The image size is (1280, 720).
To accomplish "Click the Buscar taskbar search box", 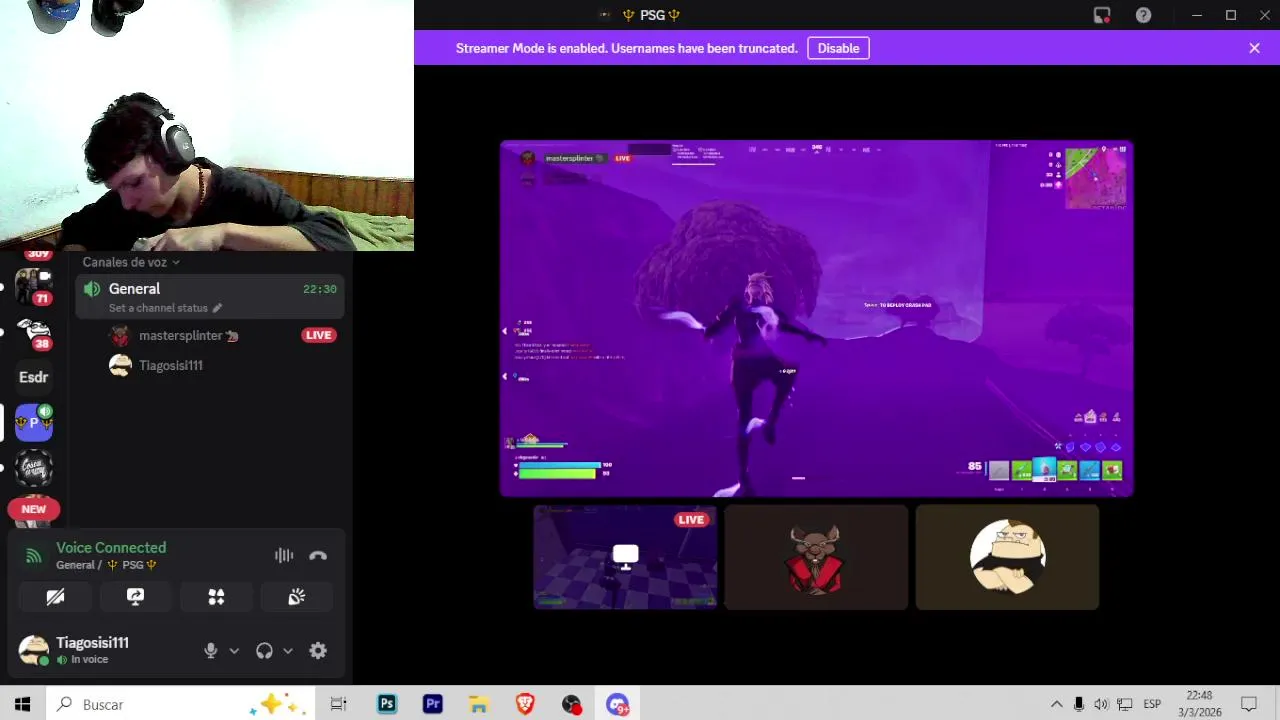I will pos(180,704).
